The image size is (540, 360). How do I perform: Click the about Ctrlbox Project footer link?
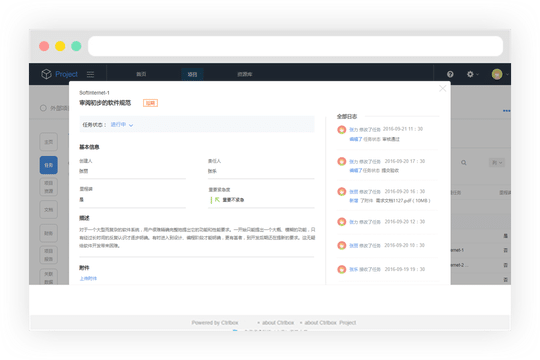point(330,323)
